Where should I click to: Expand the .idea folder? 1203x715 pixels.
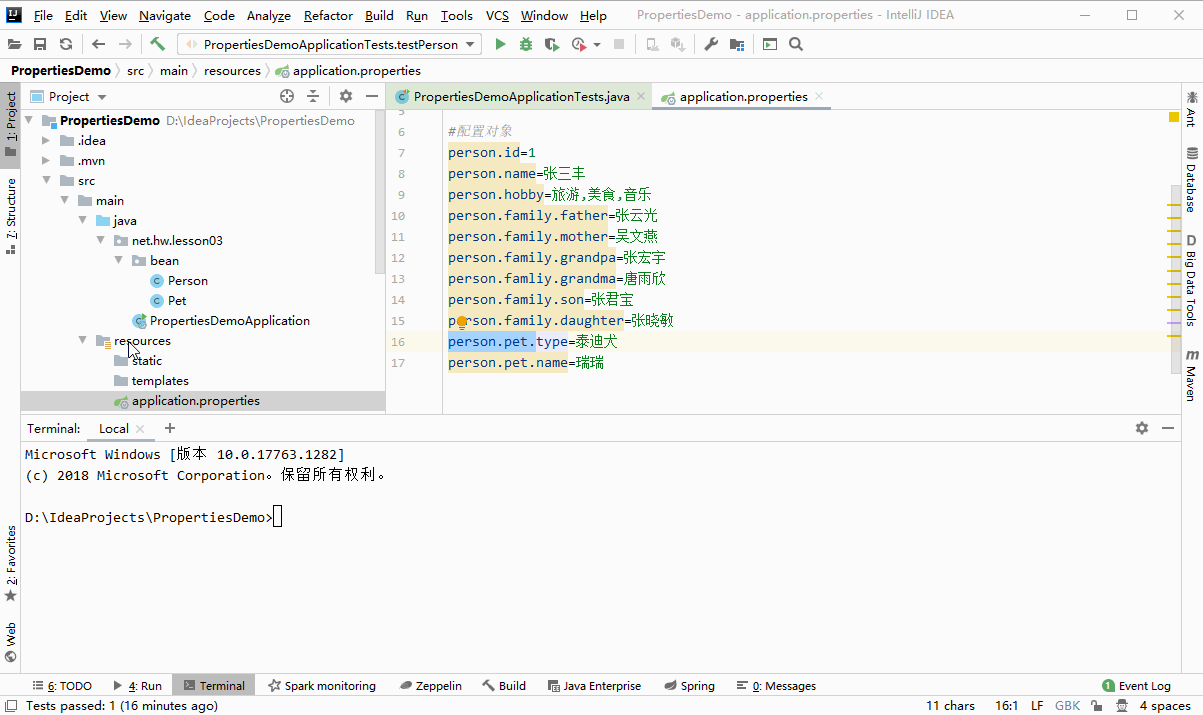point(46,141)
